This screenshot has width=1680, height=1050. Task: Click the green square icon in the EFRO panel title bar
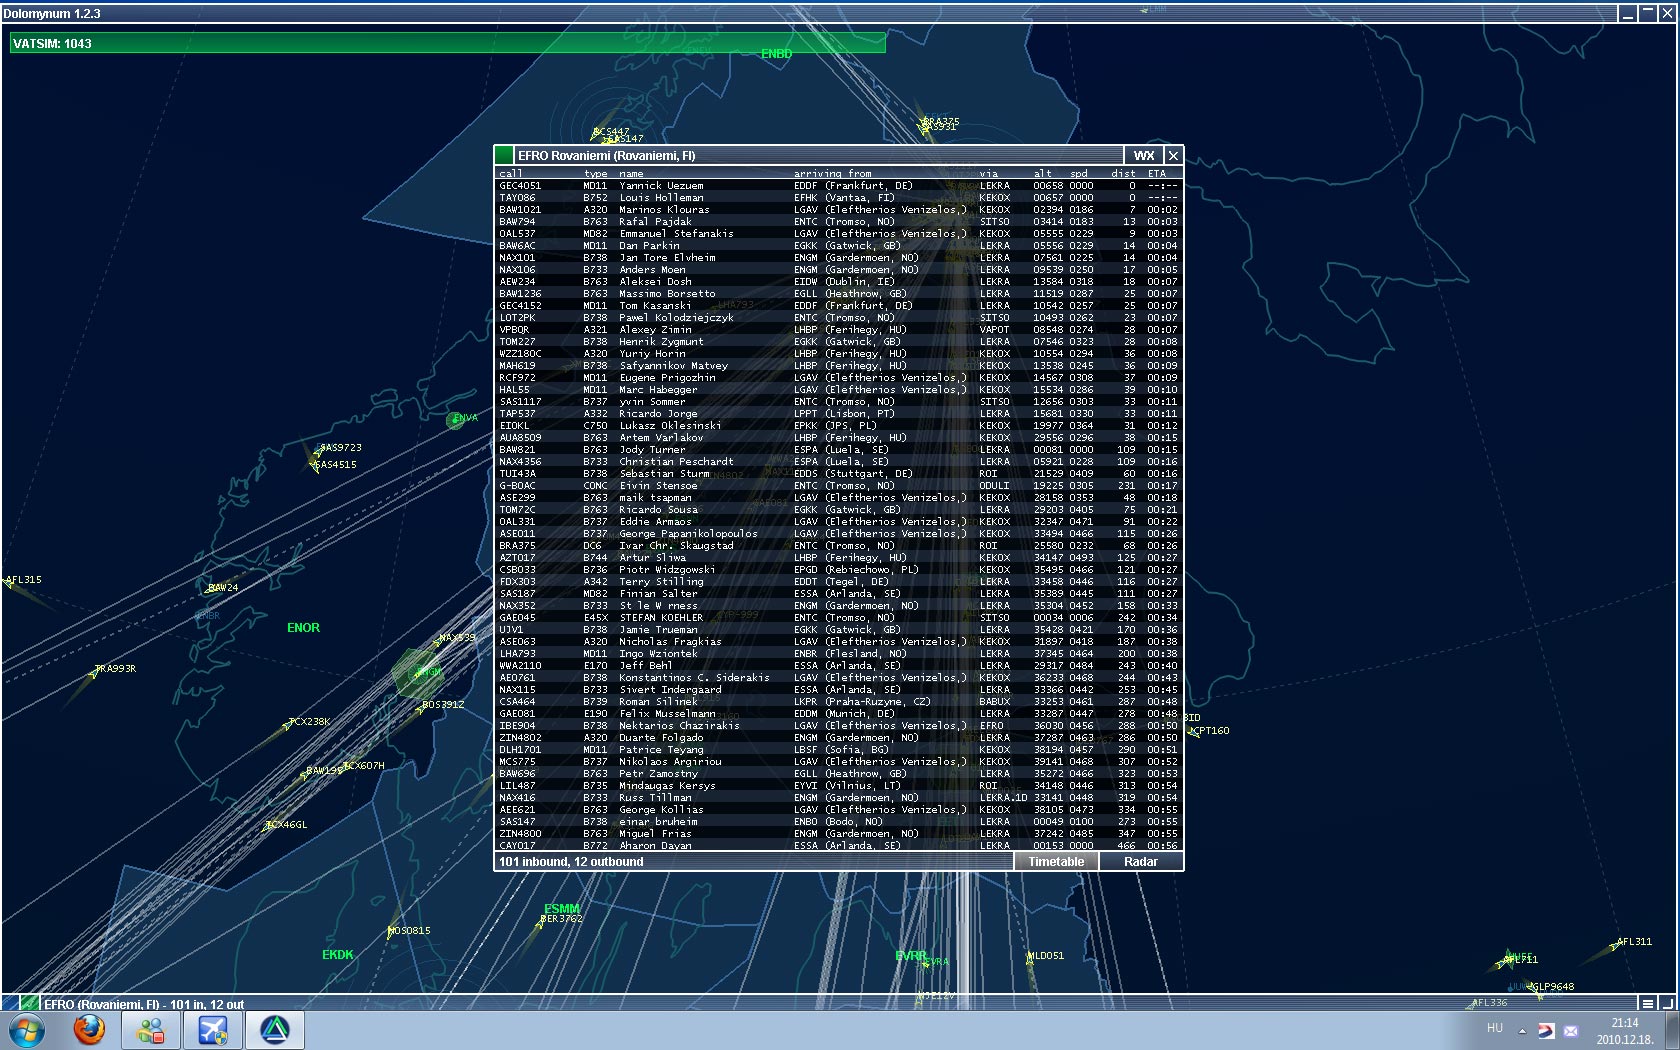click(505, 155)
